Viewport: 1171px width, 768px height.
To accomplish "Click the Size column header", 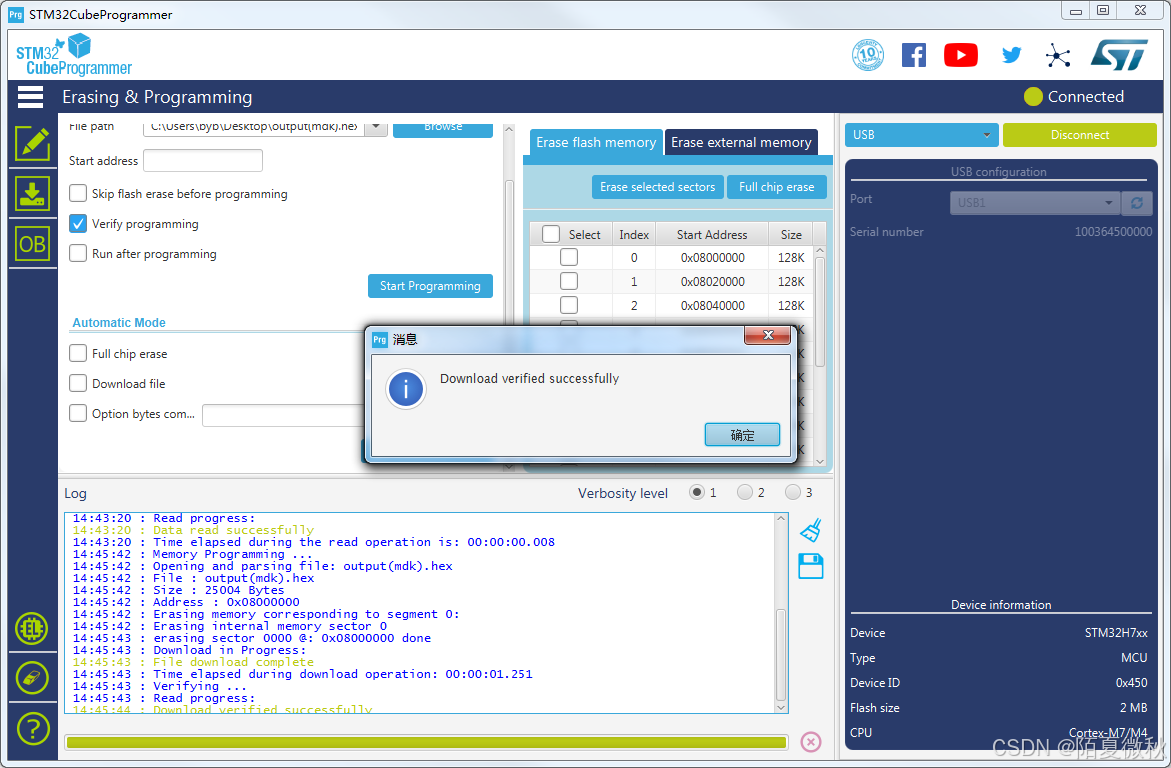I will [x=791, y=234].
